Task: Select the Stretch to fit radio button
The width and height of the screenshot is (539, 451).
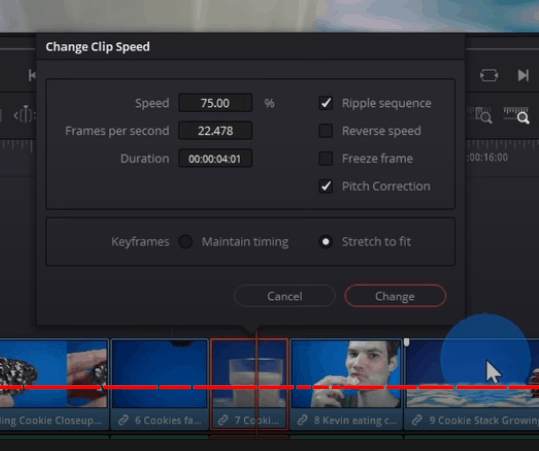Action: [326, 242]
